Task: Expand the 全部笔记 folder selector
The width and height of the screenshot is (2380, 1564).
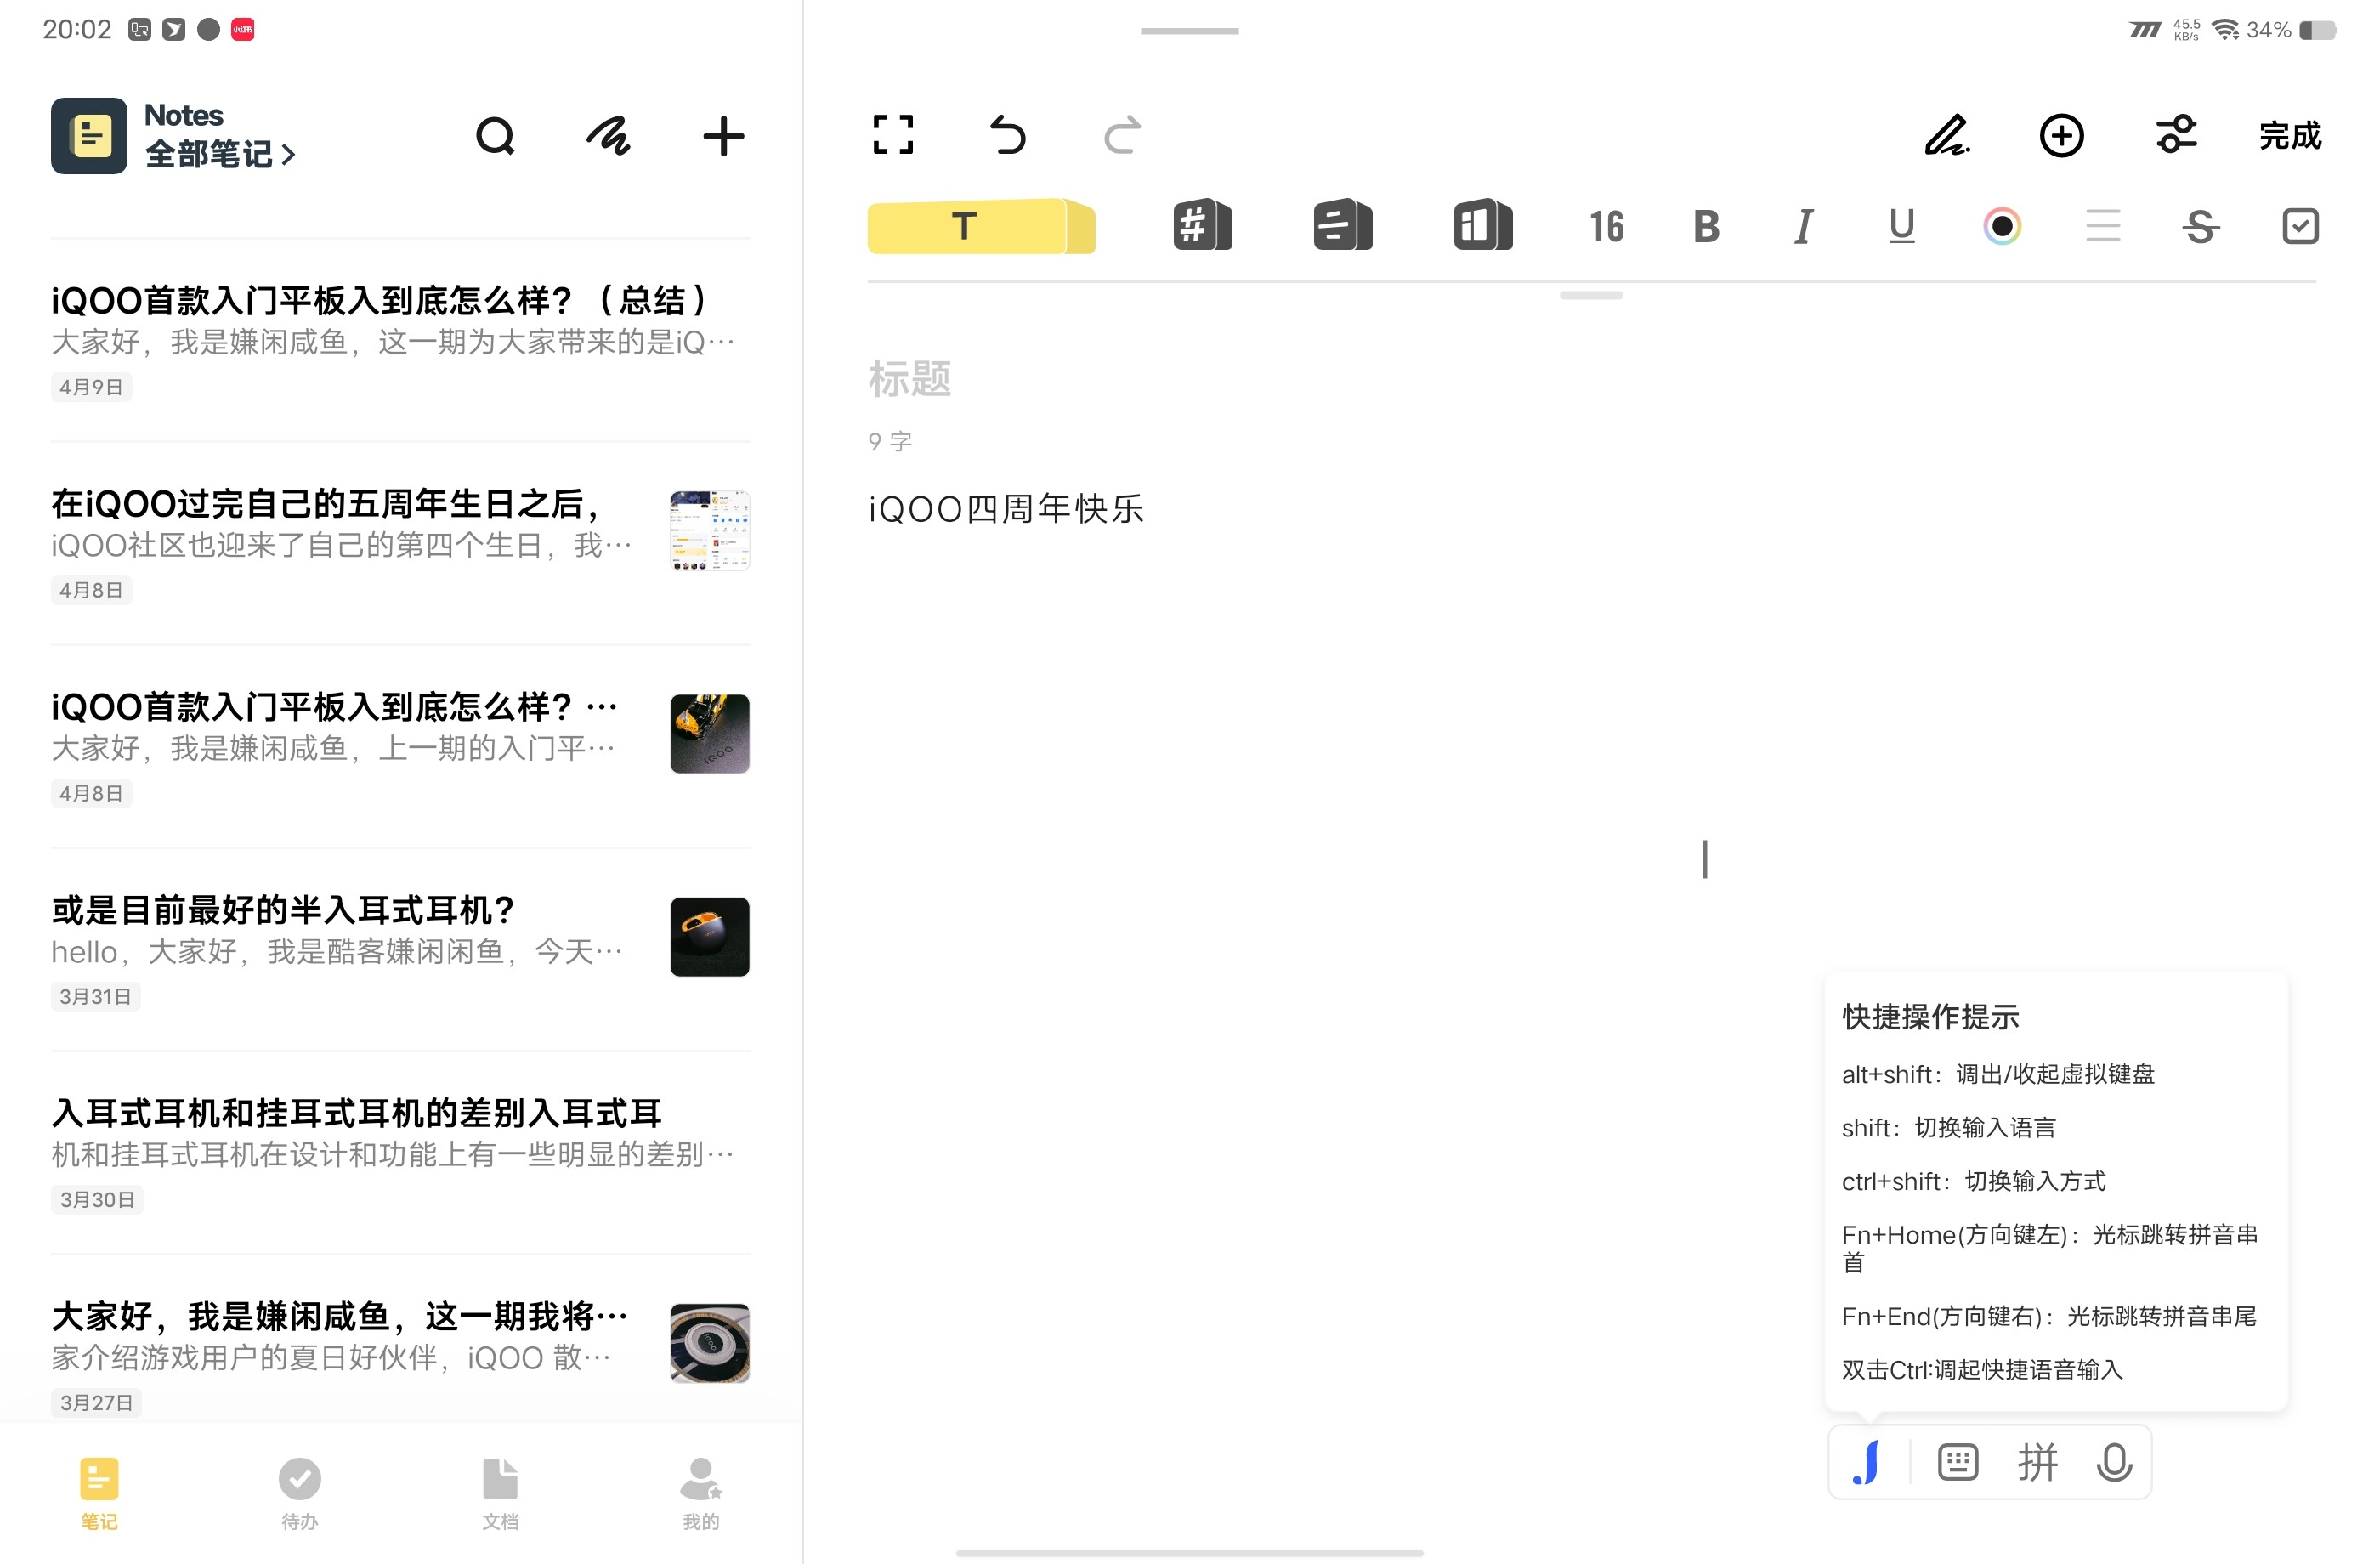Action: pyautogui.click(x=220, y=154)
